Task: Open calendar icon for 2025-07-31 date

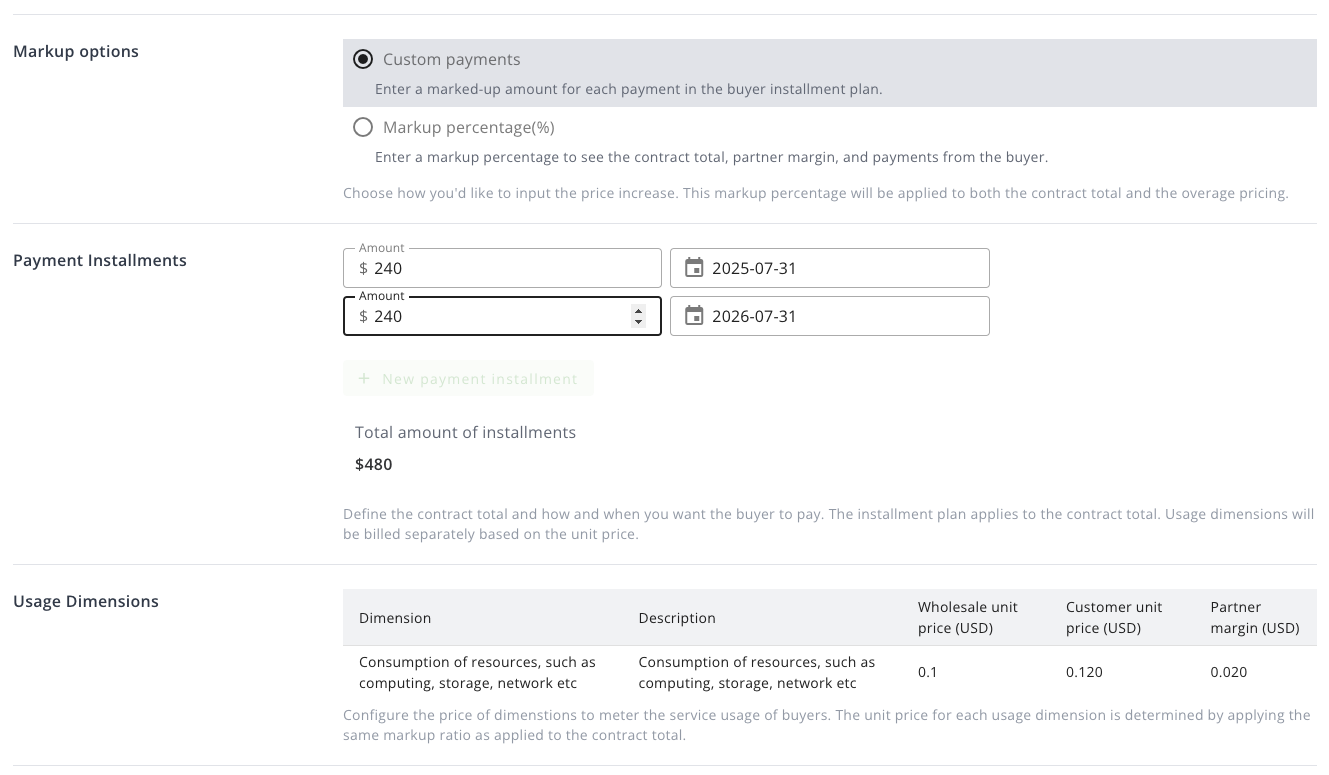Action: click(694, 268)
